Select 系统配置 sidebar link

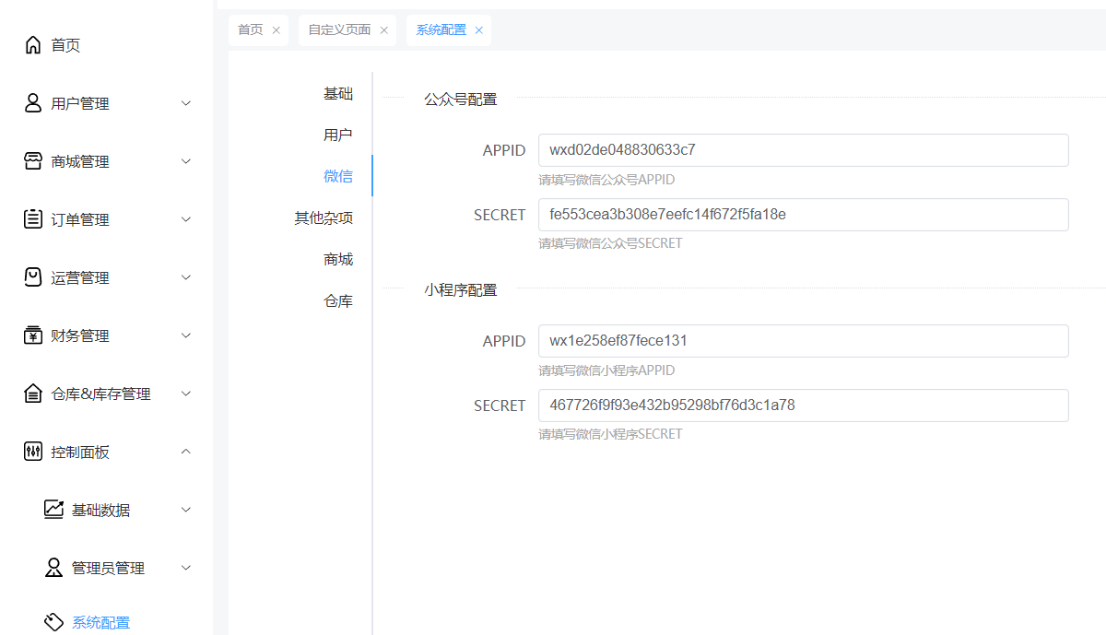pos(101,623)
